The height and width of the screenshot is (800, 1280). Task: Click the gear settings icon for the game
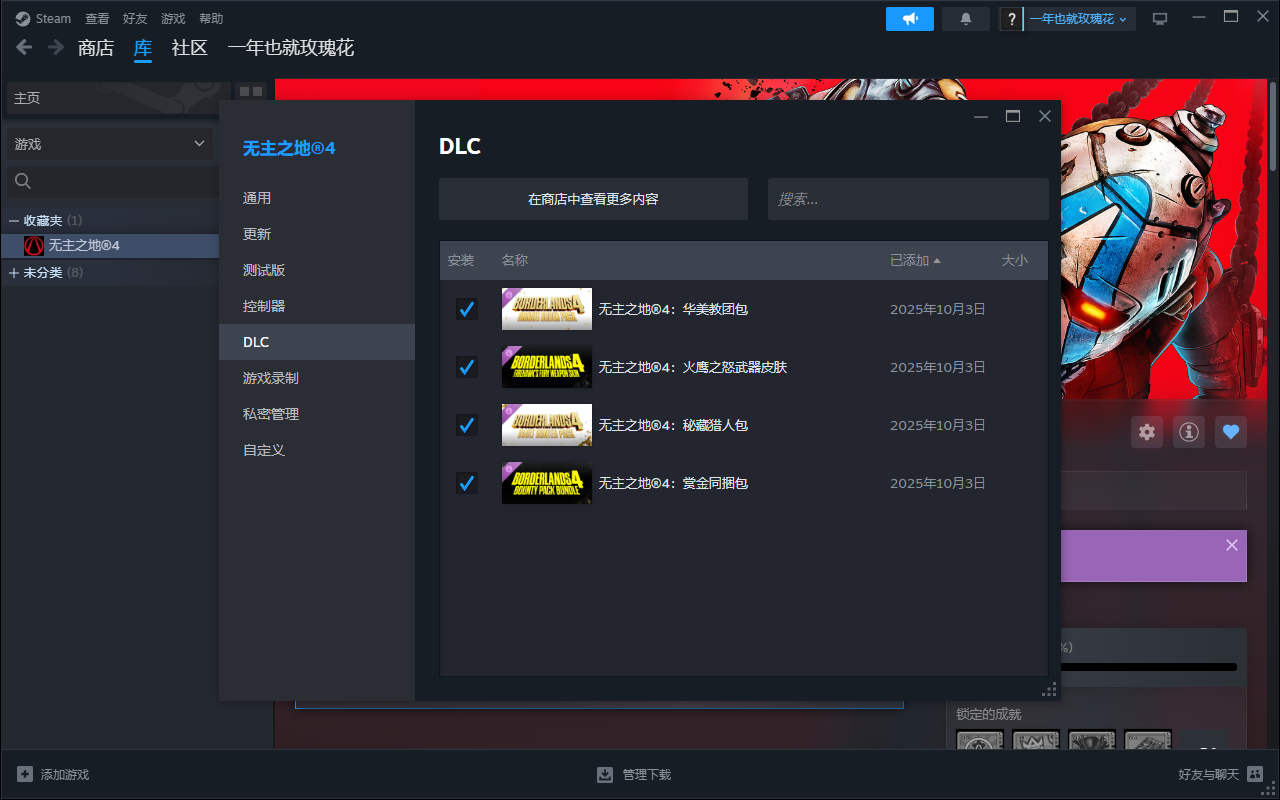[x=1147, y=432]
